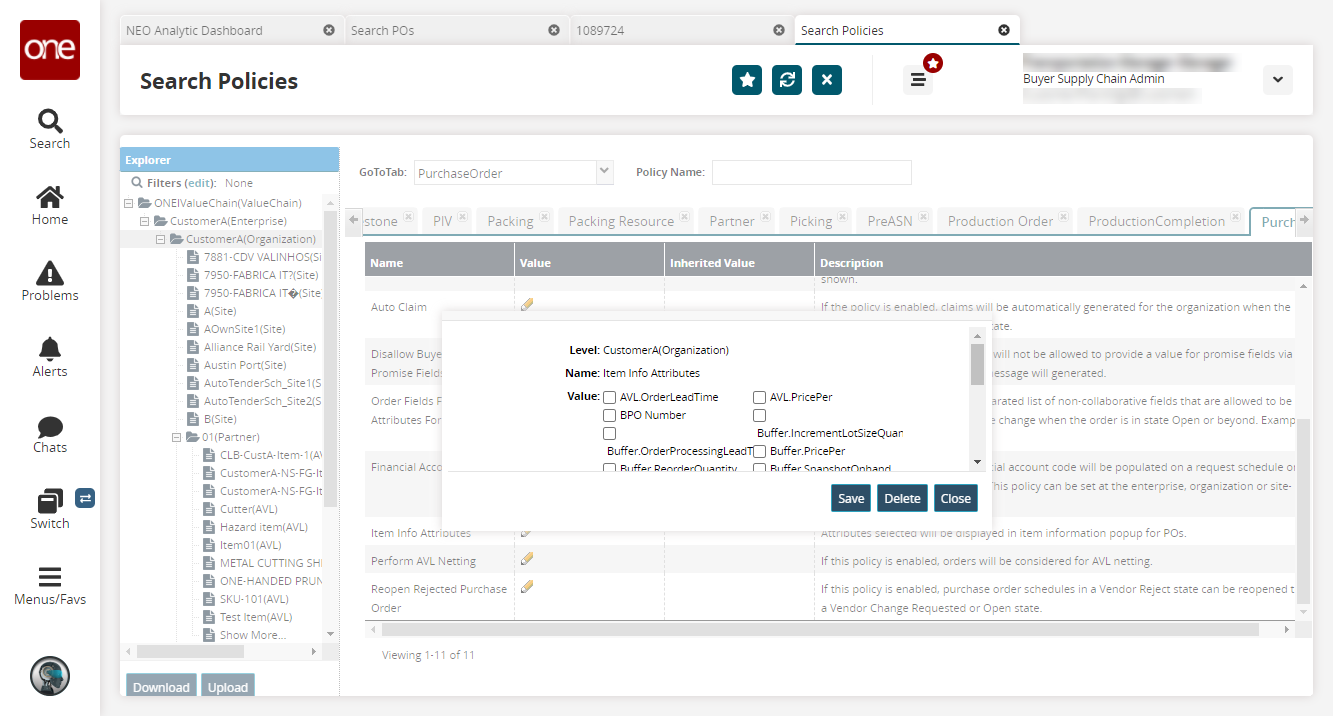Check the AVL.OrderLeadTime checkbox

[x=610, y=397]
